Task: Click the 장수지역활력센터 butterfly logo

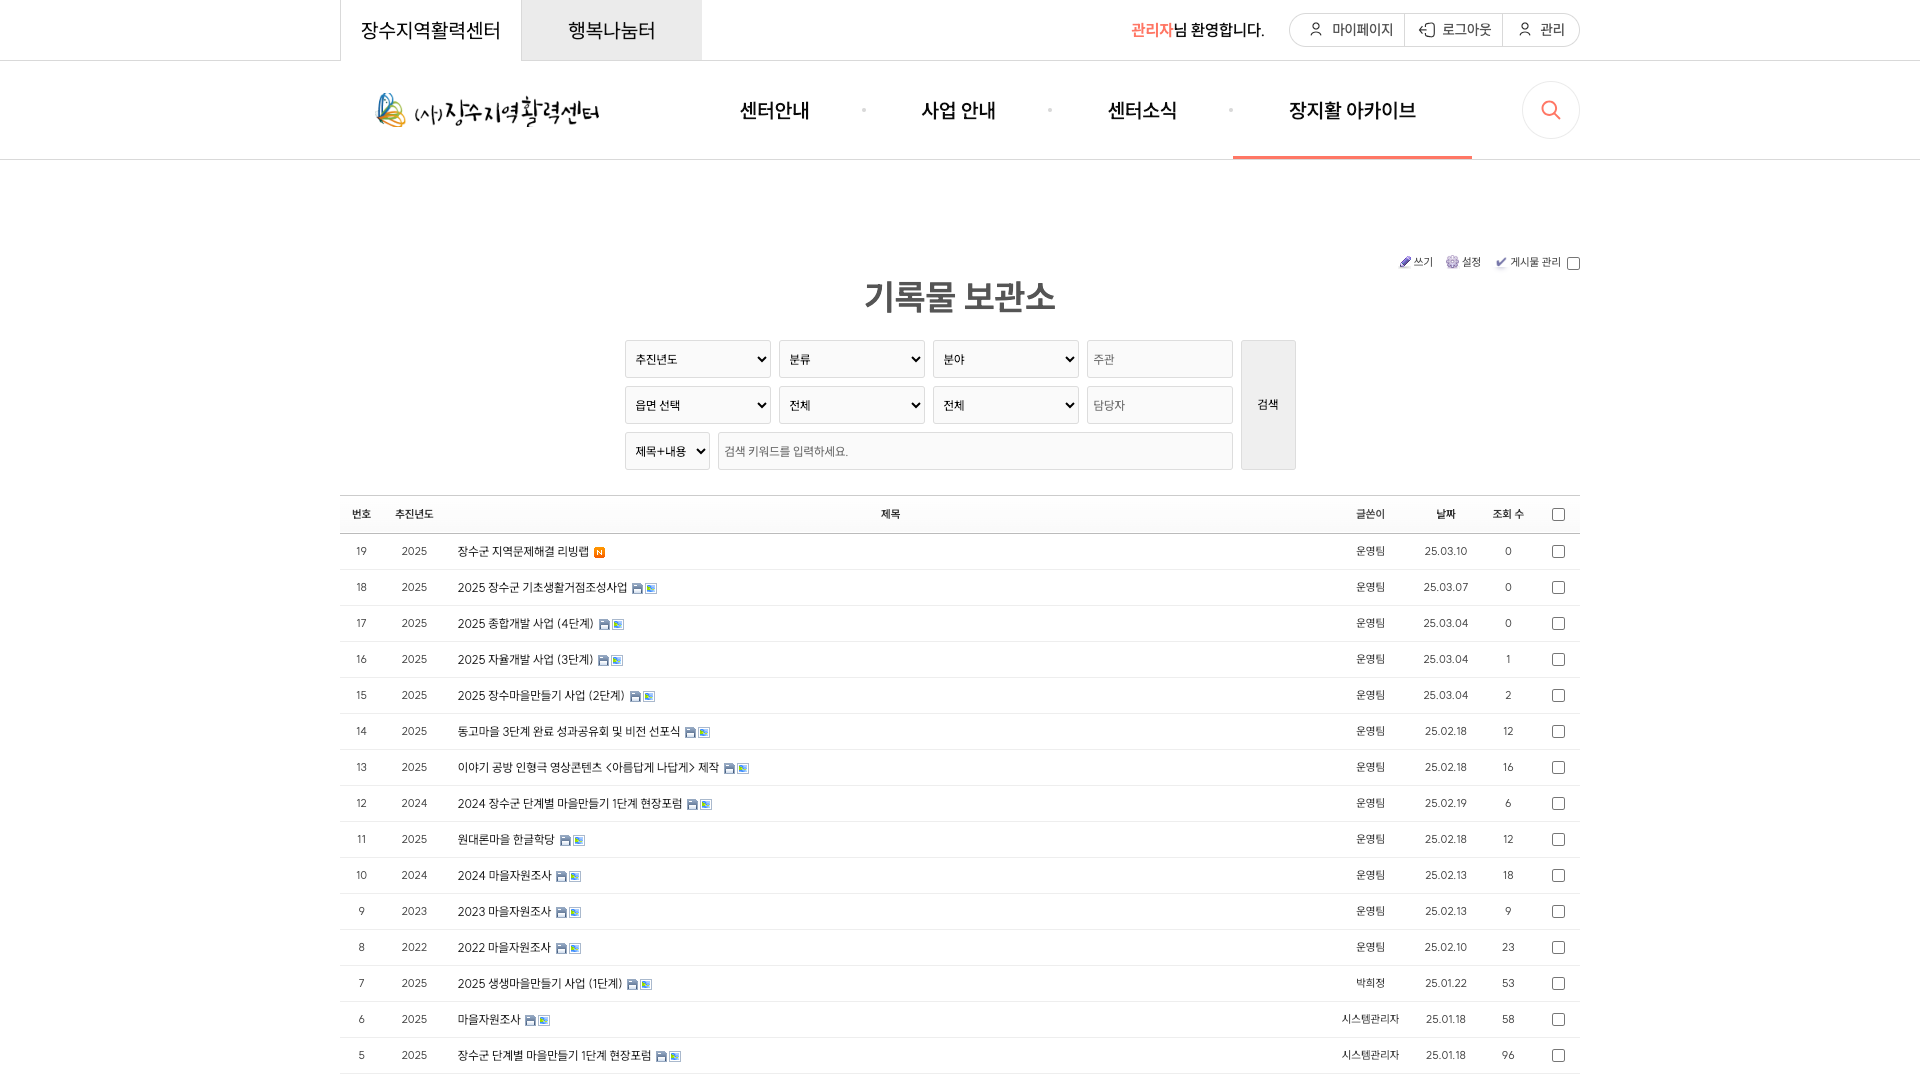Action: click(x=487, y=110)
